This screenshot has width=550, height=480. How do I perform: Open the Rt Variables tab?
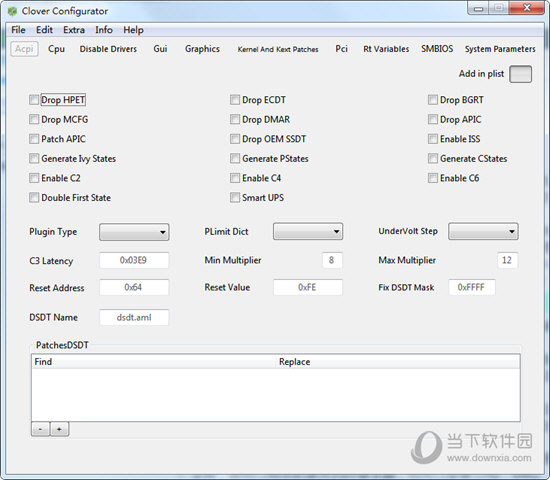click(386, 49)
